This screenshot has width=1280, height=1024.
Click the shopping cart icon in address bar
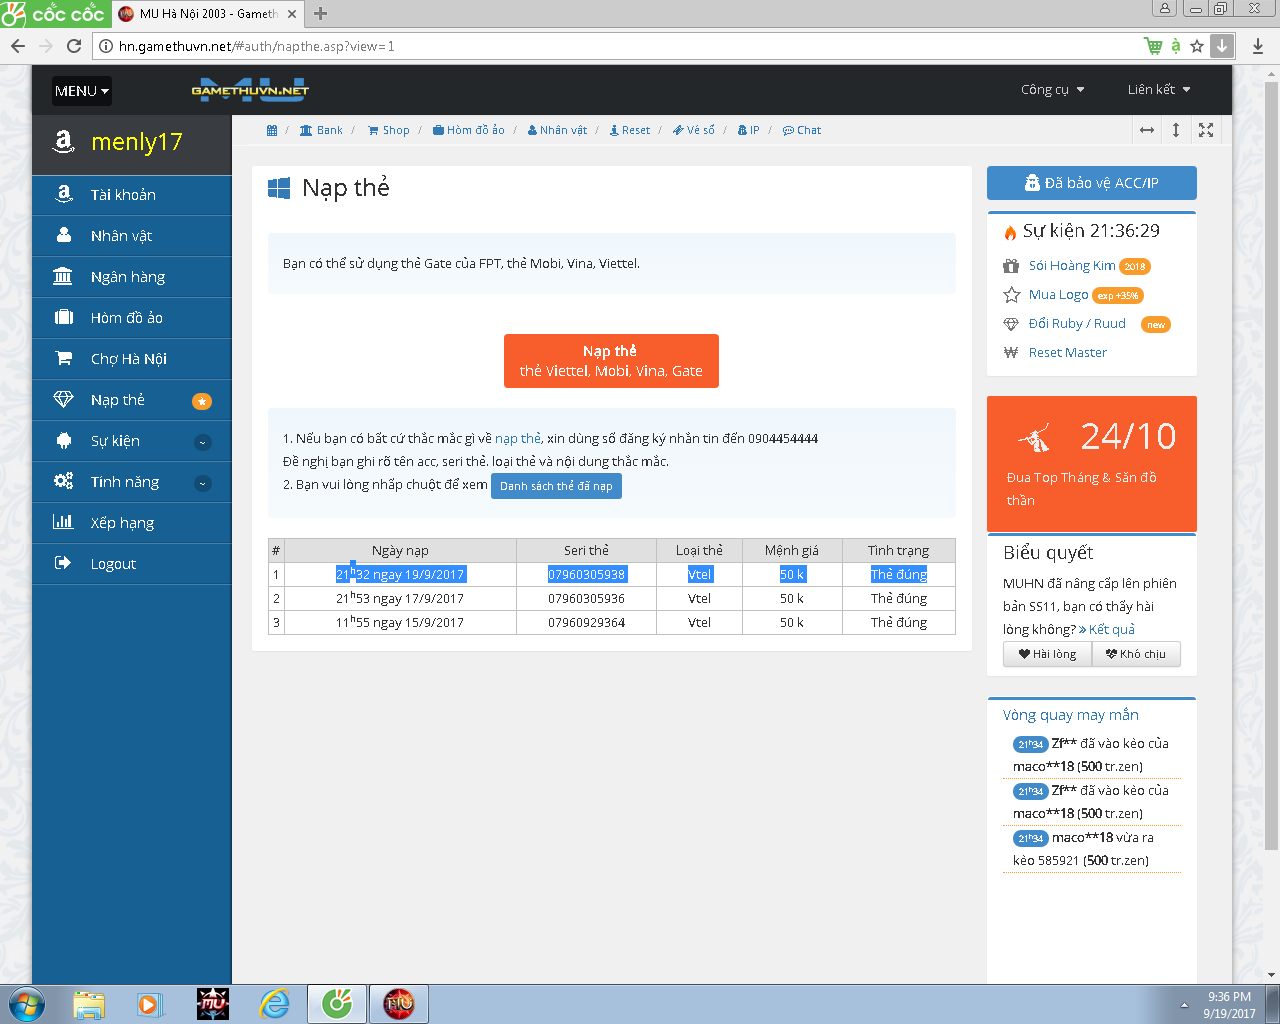[x=1153, y=46]
